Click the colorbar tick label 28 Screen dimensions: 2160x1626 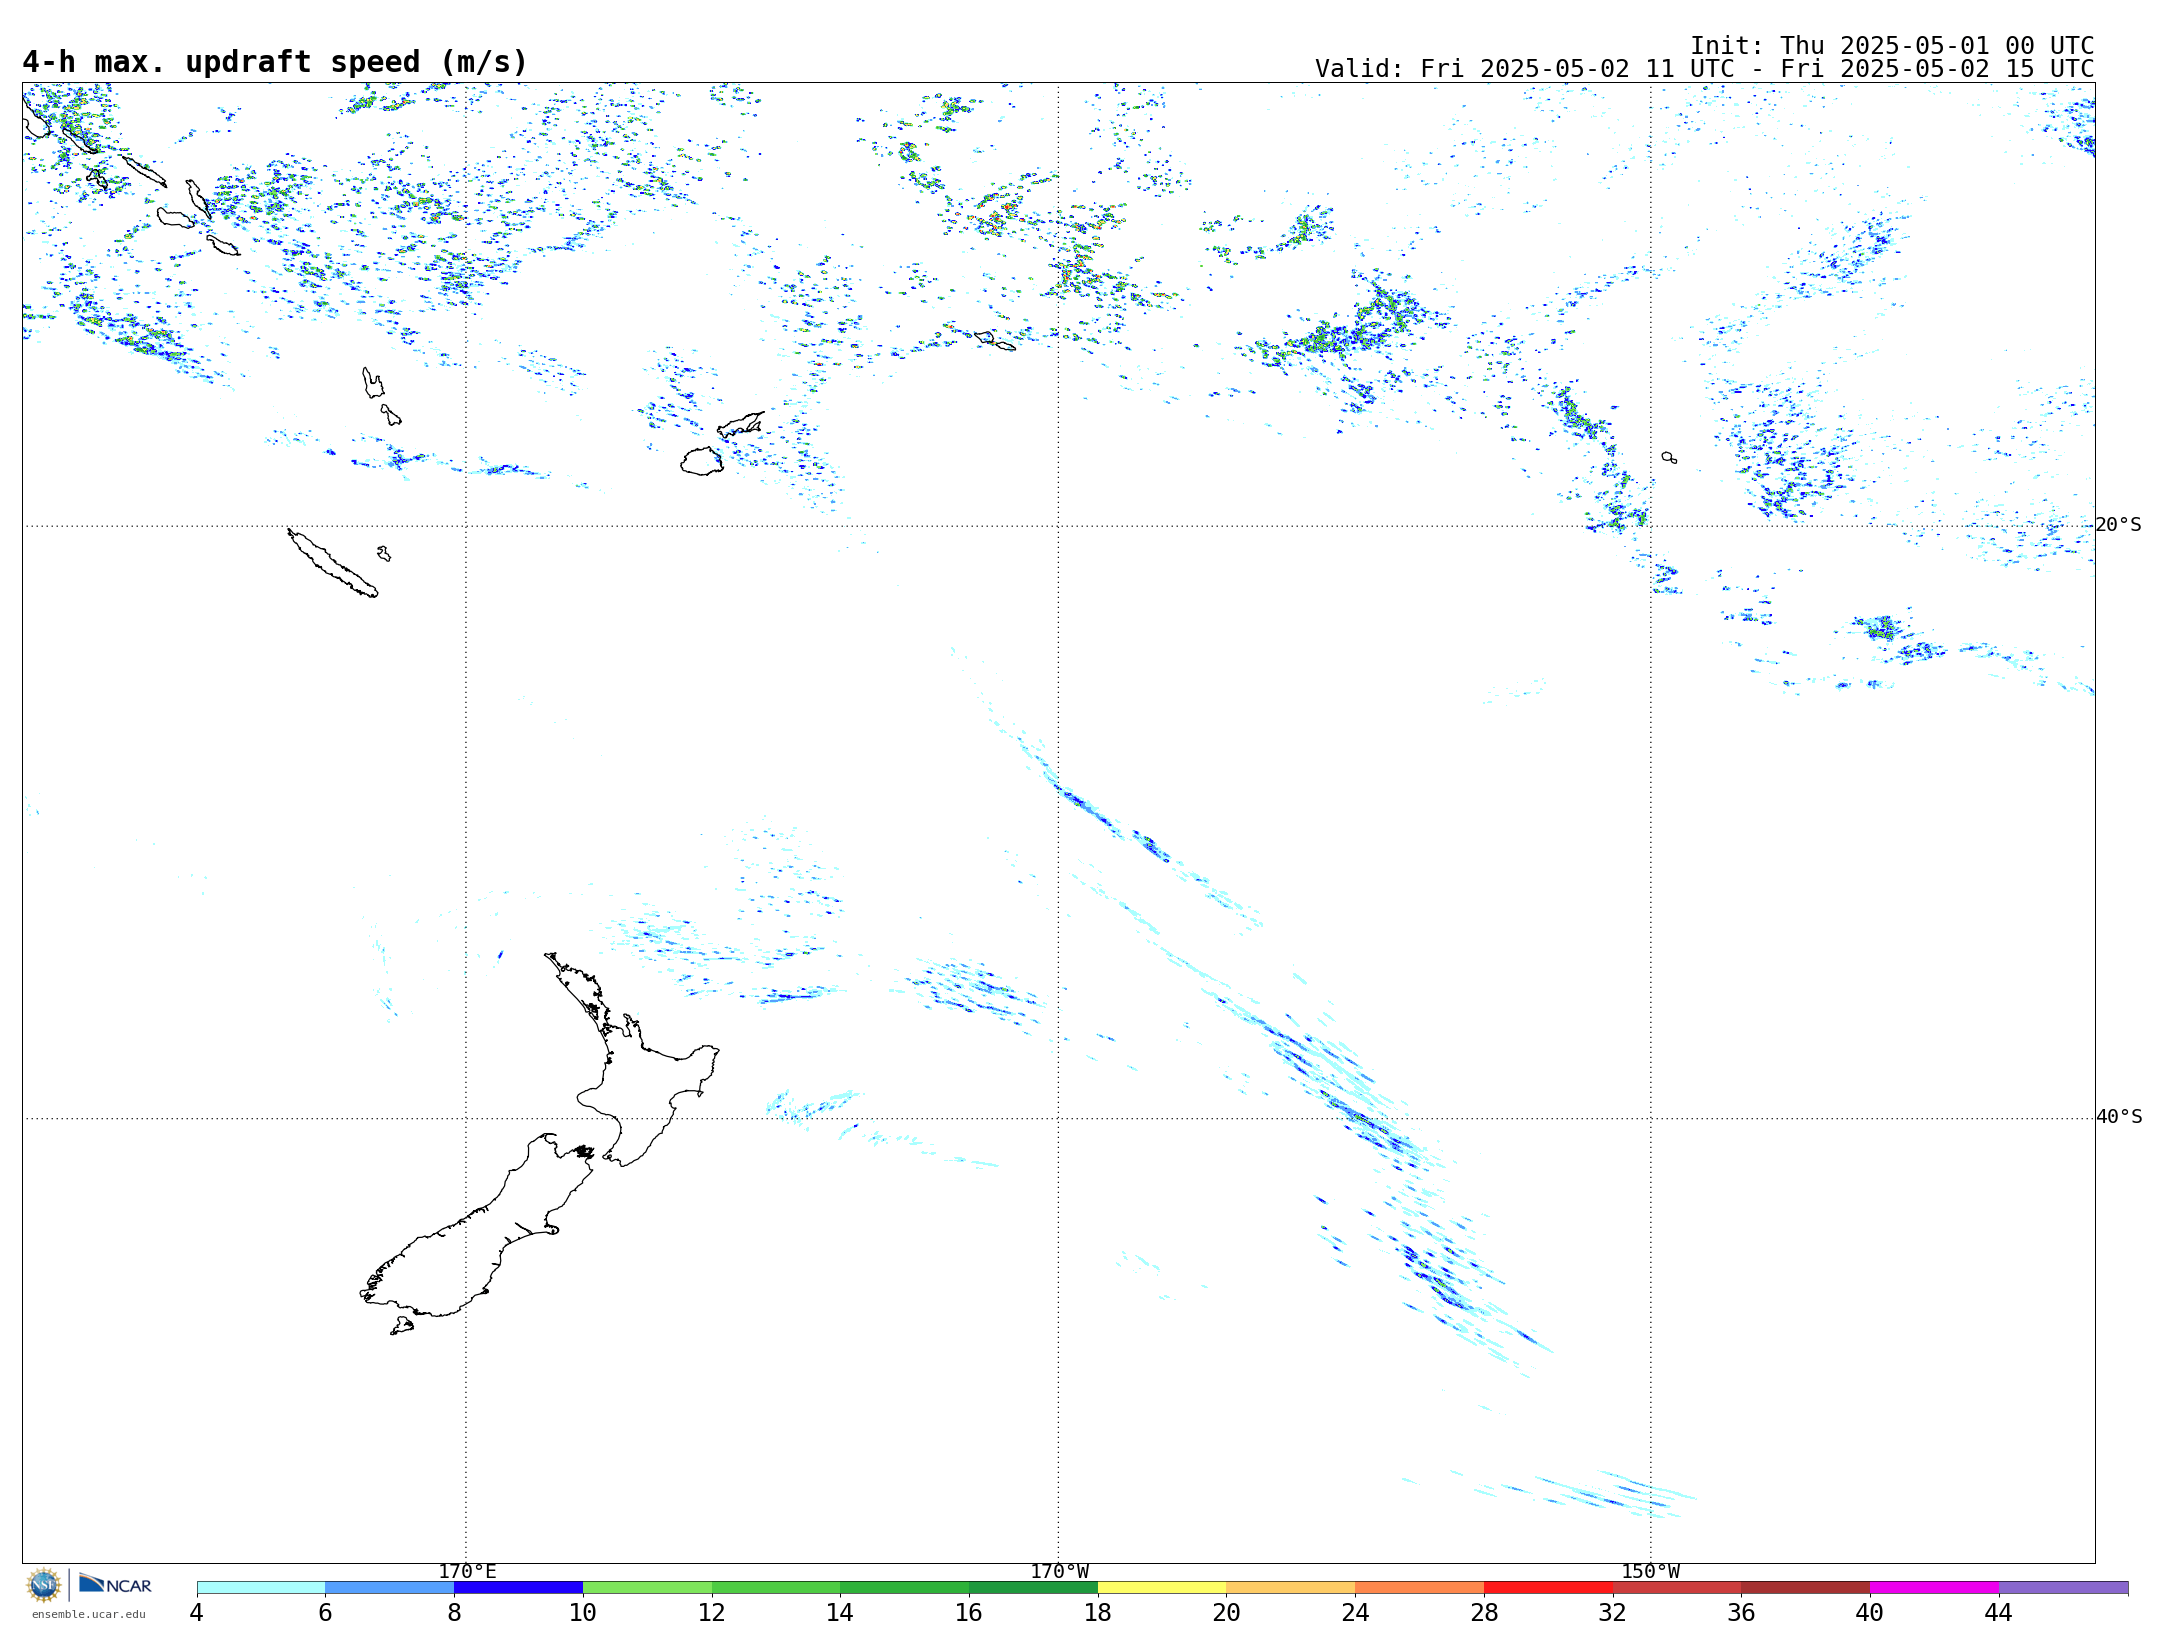pyautogui.click(x=1484, y=1613)
